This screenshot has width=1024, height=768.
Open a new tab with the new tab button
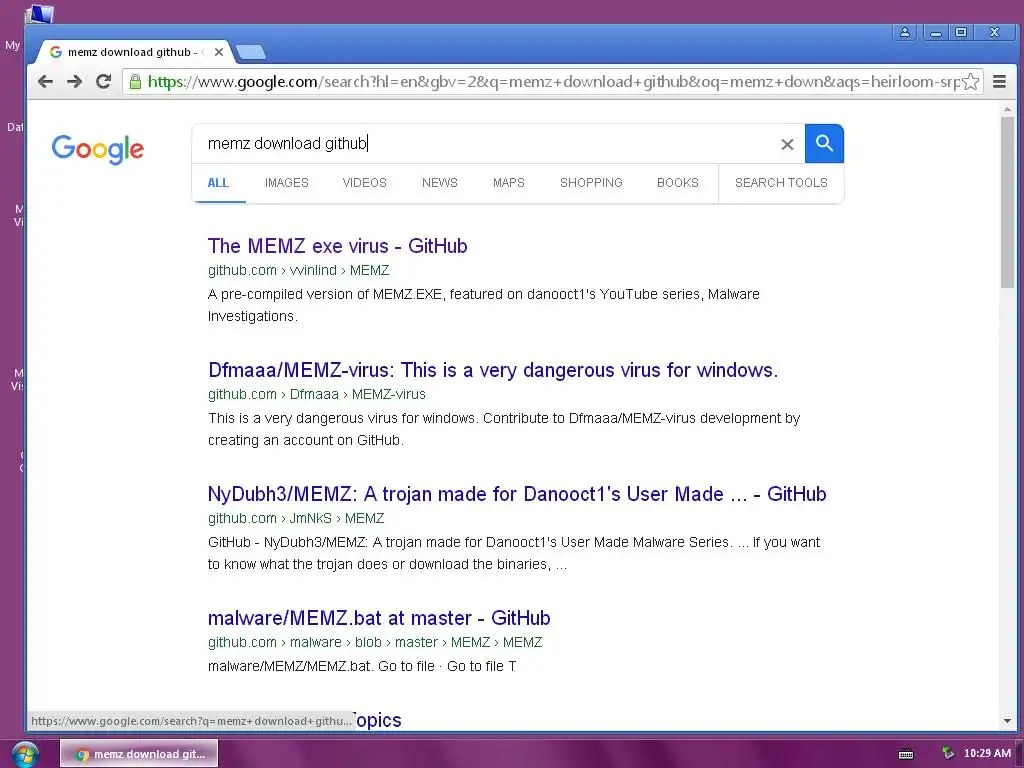pos(250,52)
